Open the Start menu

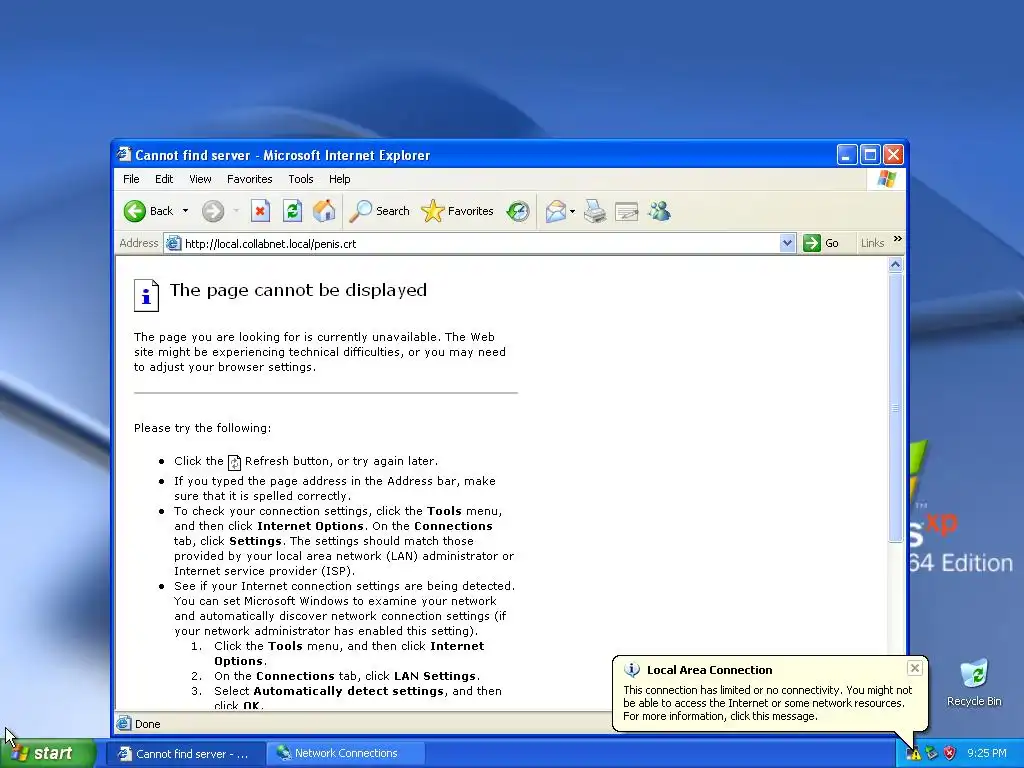click(x=49, y=753)
